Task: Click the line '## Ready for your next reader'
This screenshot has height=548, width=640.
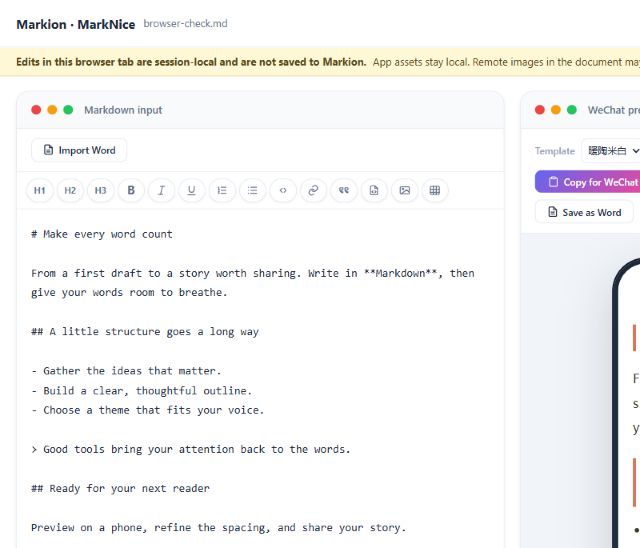Action: pyautogui.click(x=120, y=488)
